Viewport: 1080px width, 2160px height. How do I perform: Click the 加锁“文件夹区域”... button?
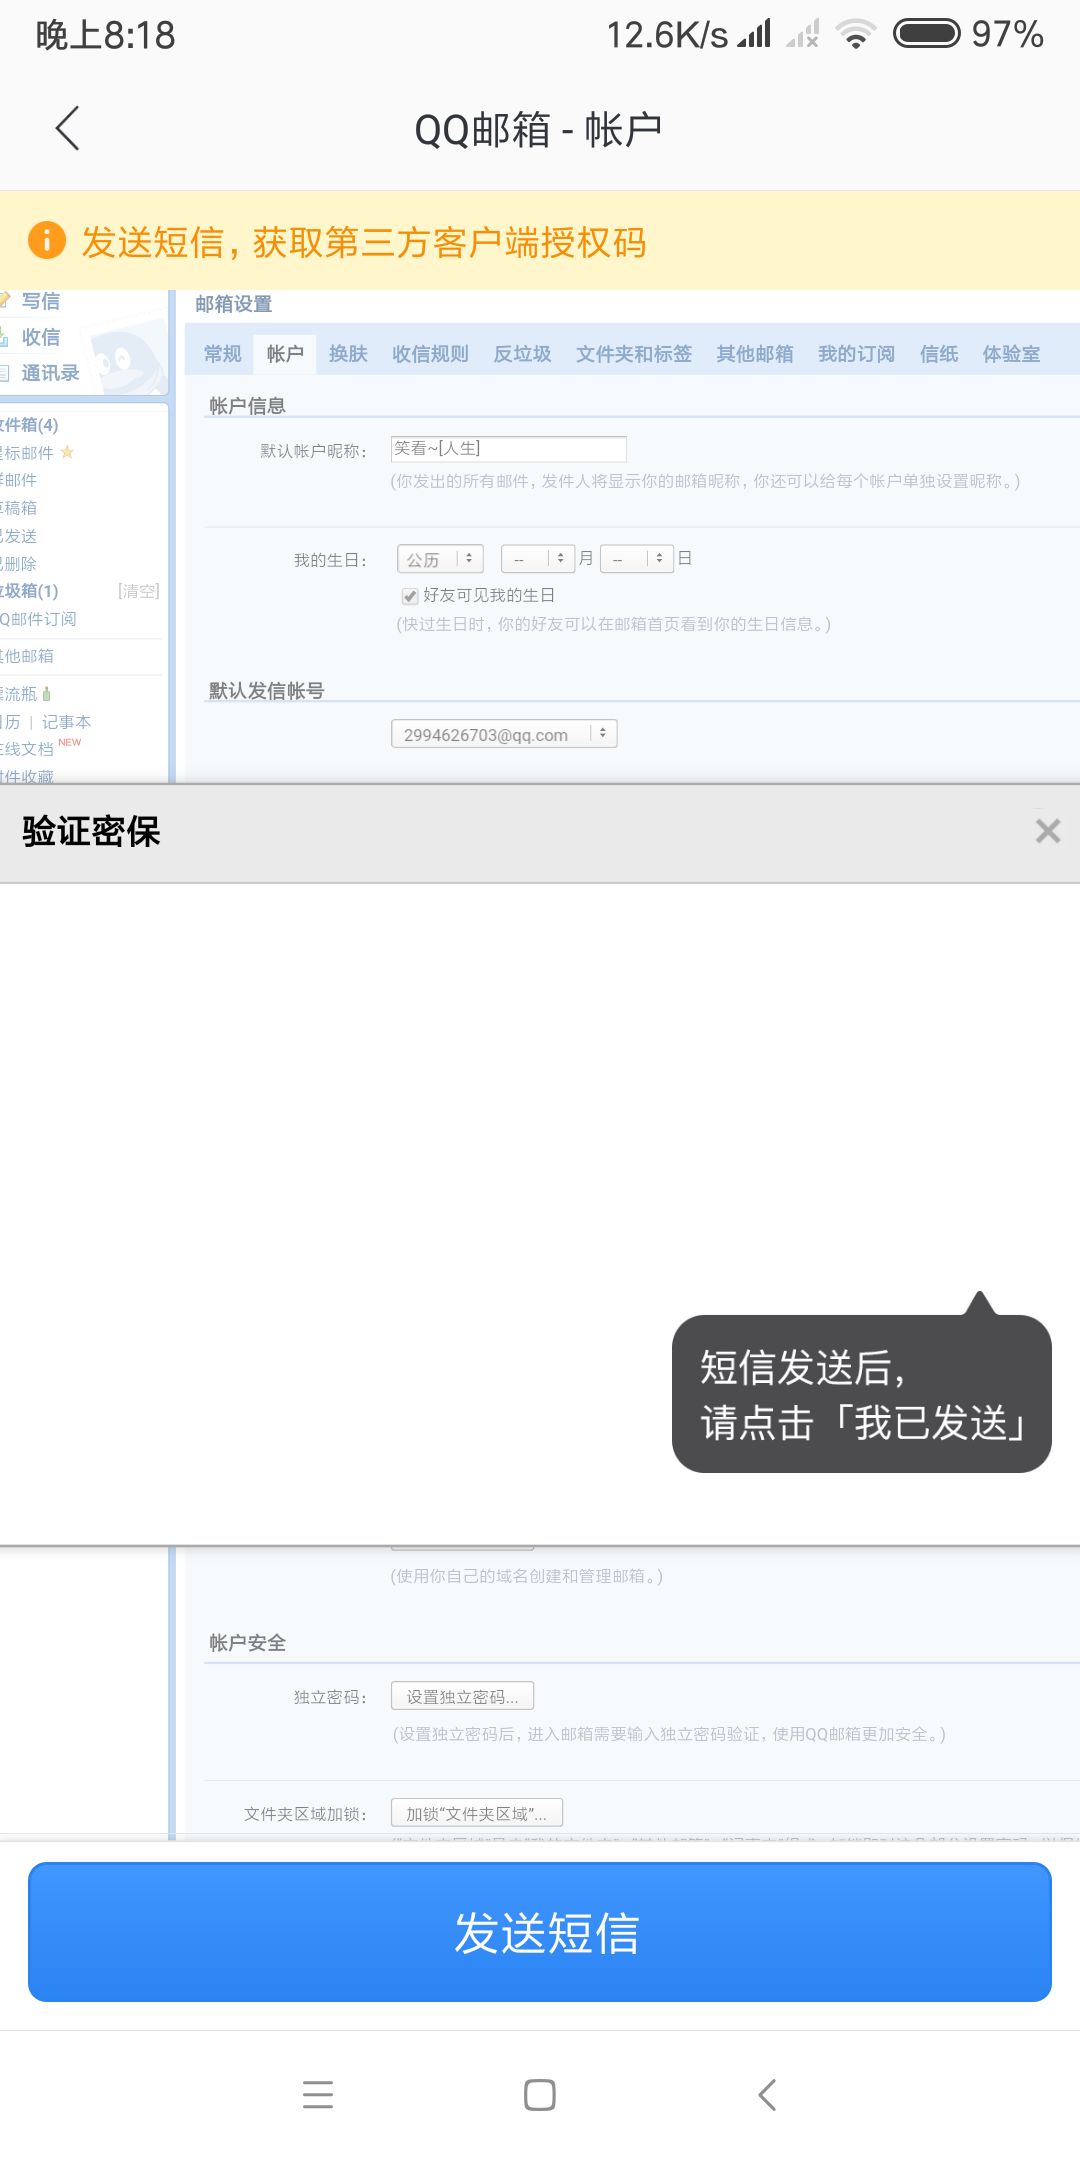click(476, 1813)
